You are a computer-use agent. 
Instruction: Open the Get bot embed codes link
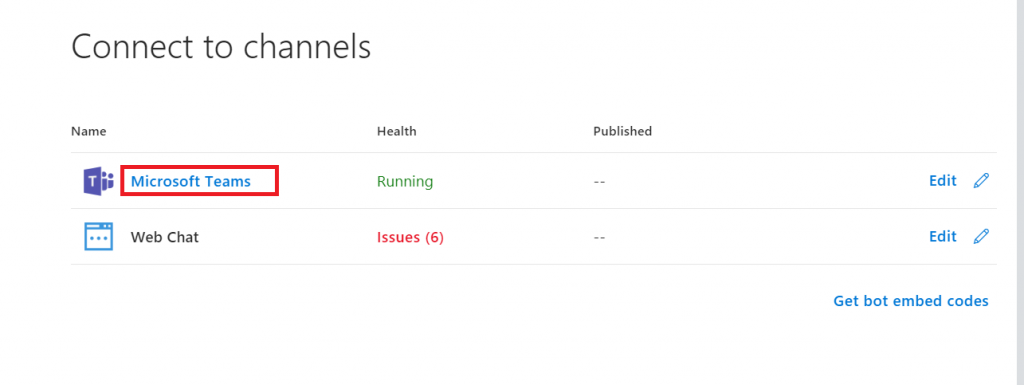[911, 301]
